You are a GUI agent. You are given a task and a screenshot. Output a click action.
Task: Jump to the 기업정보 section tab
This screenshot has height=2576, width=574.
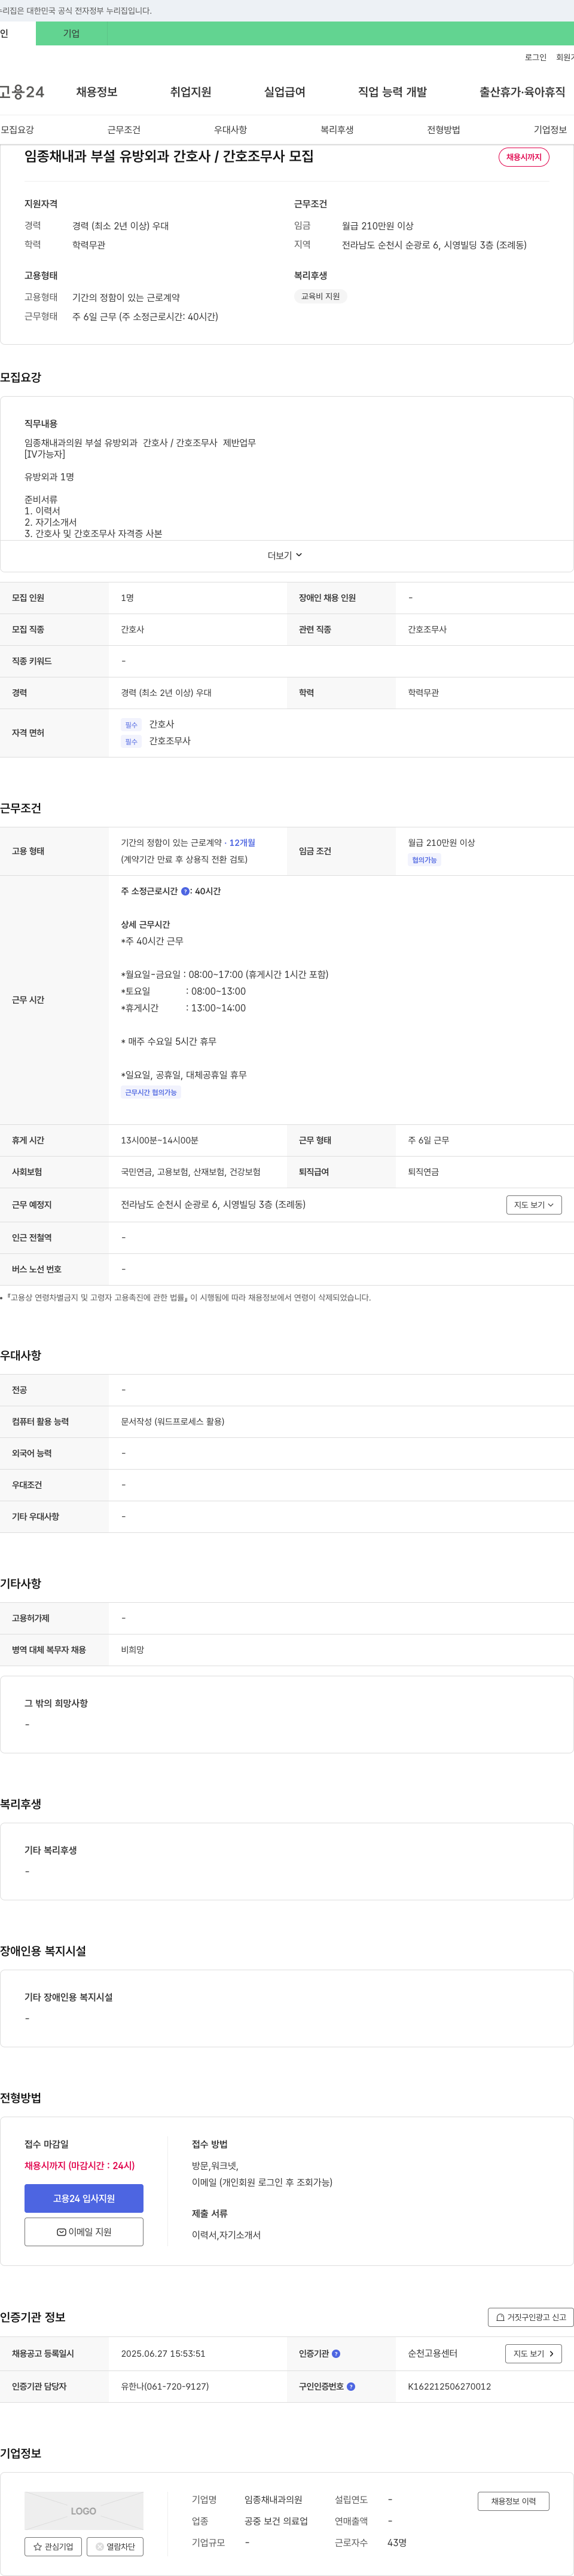550,130
